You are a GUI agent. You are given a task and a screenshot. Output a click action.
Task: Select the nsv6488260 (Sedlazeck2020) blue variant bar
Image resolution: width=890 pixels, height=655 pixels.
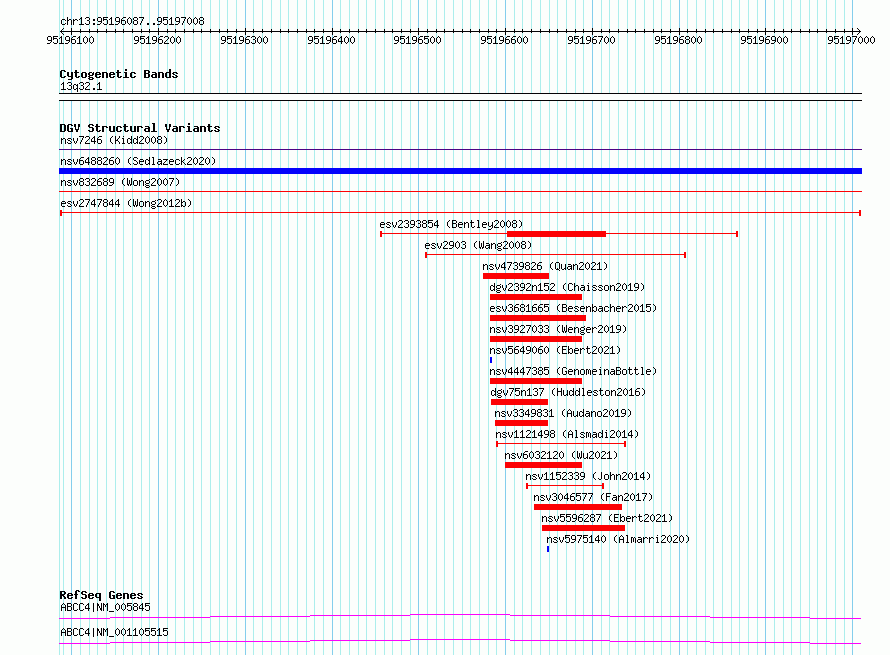[460, 171]
